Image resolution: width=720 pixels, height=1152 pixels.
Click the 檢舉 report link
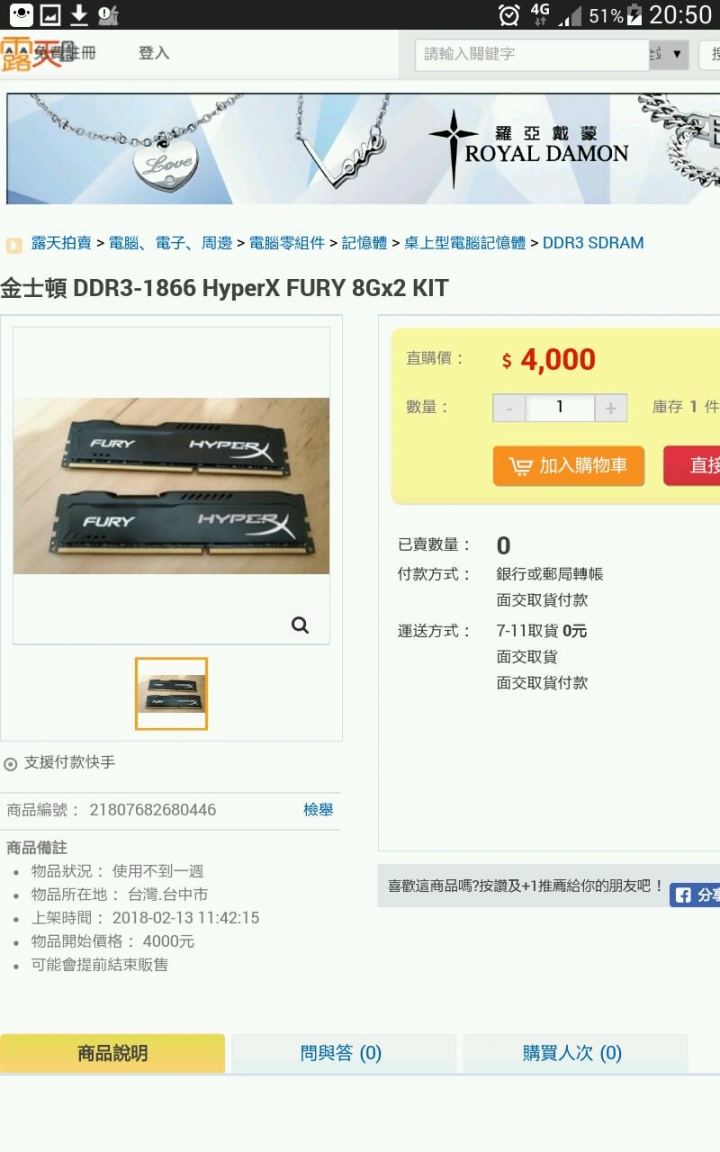318,810
